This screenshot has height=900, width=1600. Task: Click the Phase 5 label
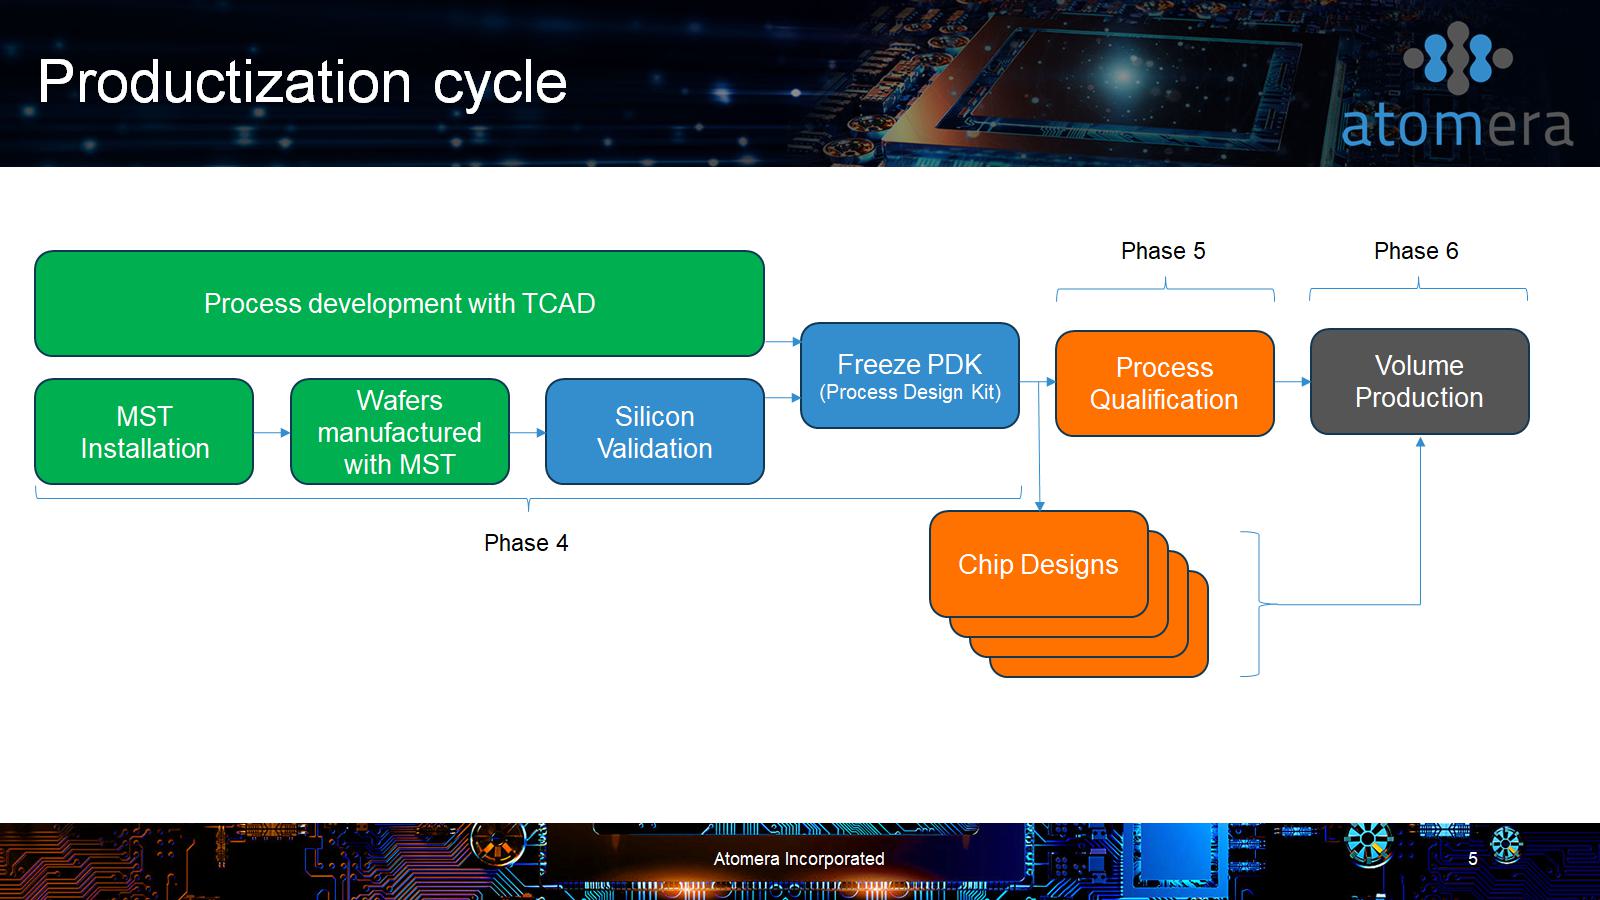(1163, 251)
